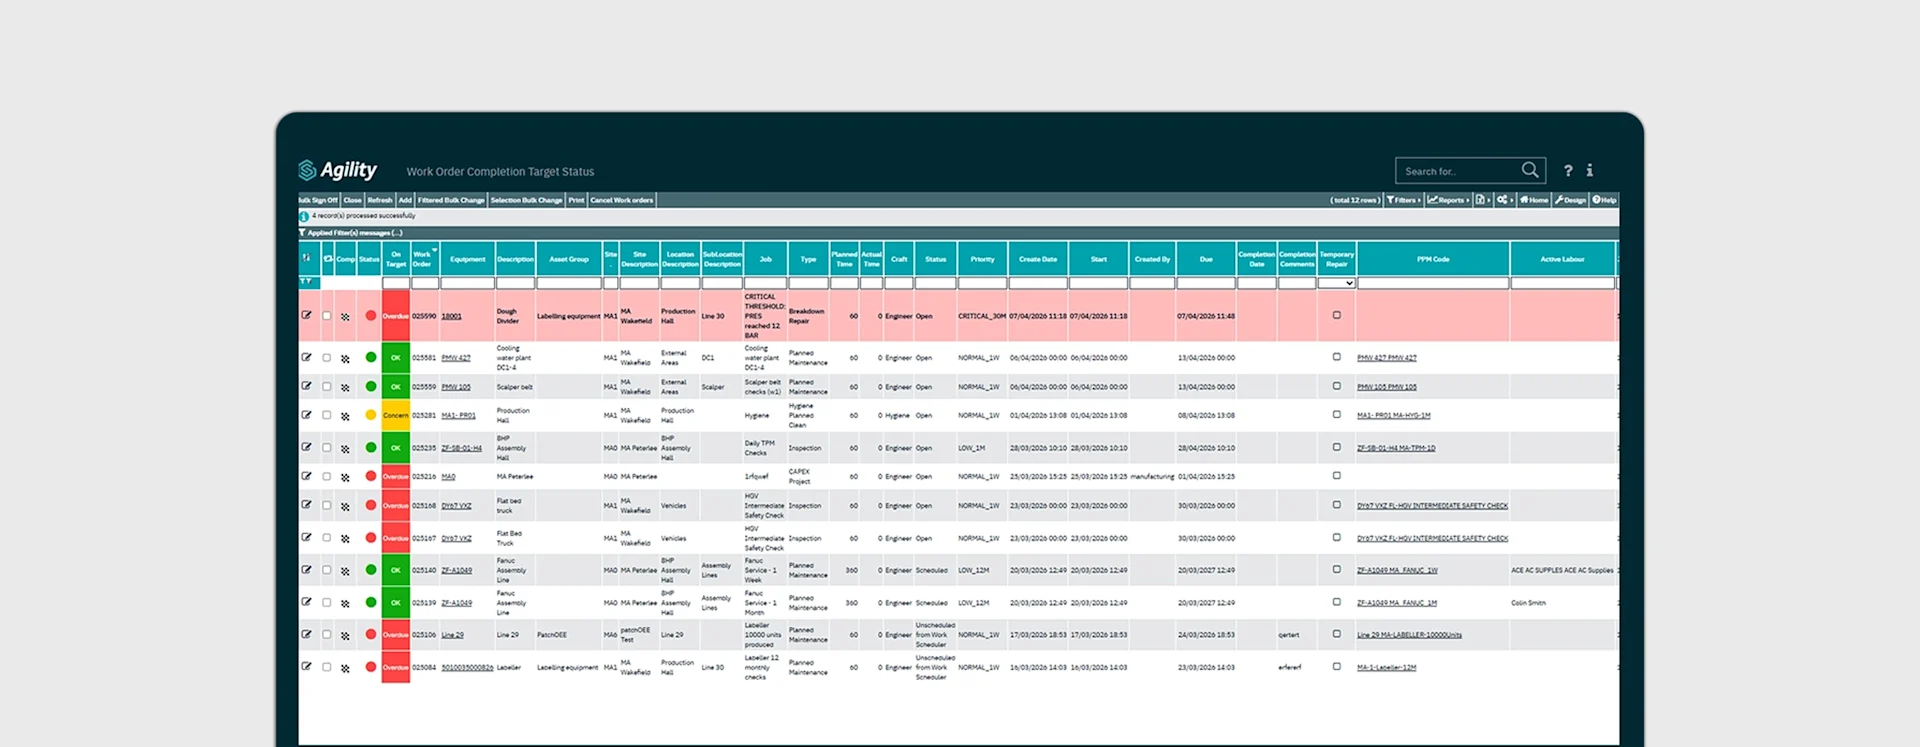
Task: Open the Temporary Repair filter dropdown
Action: point(1337,283)
